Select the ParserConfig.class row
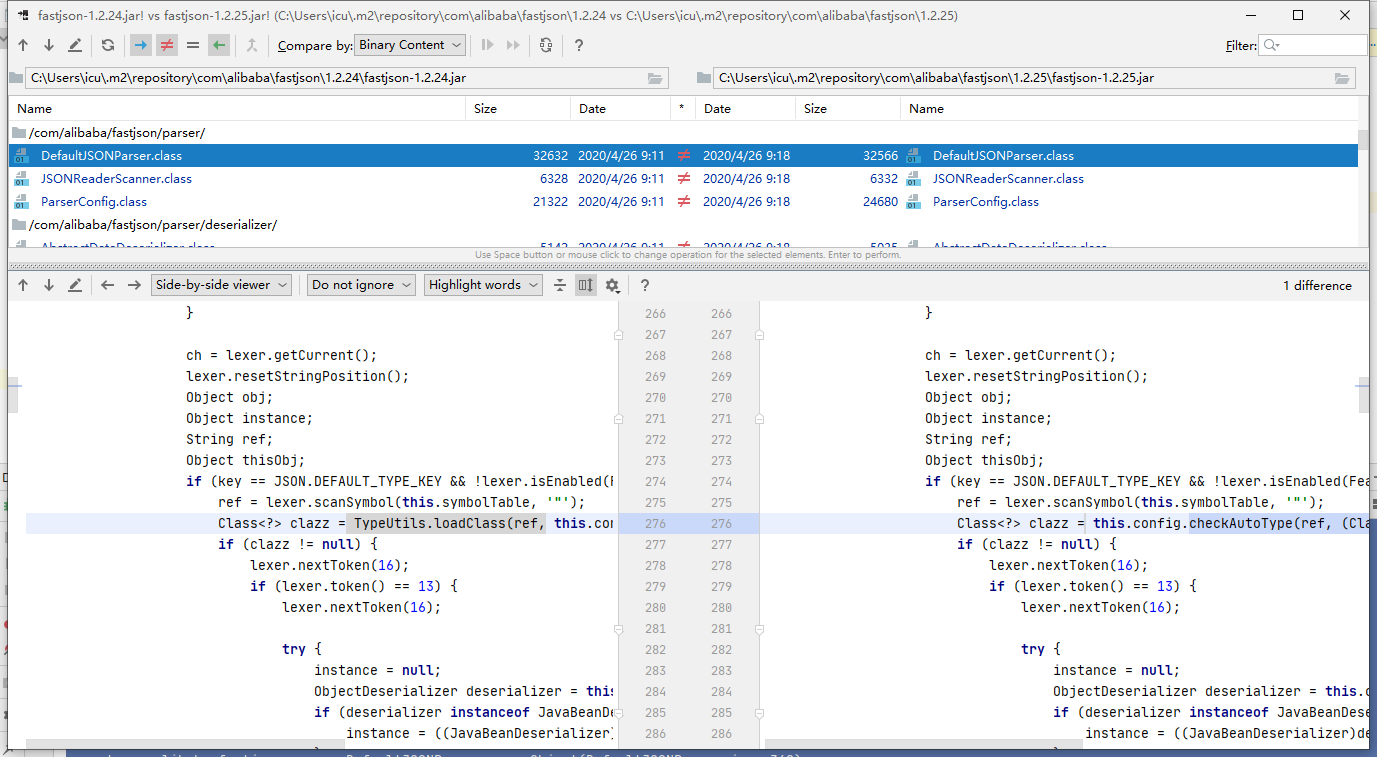The image size is (1377, 757). (683, 202)
